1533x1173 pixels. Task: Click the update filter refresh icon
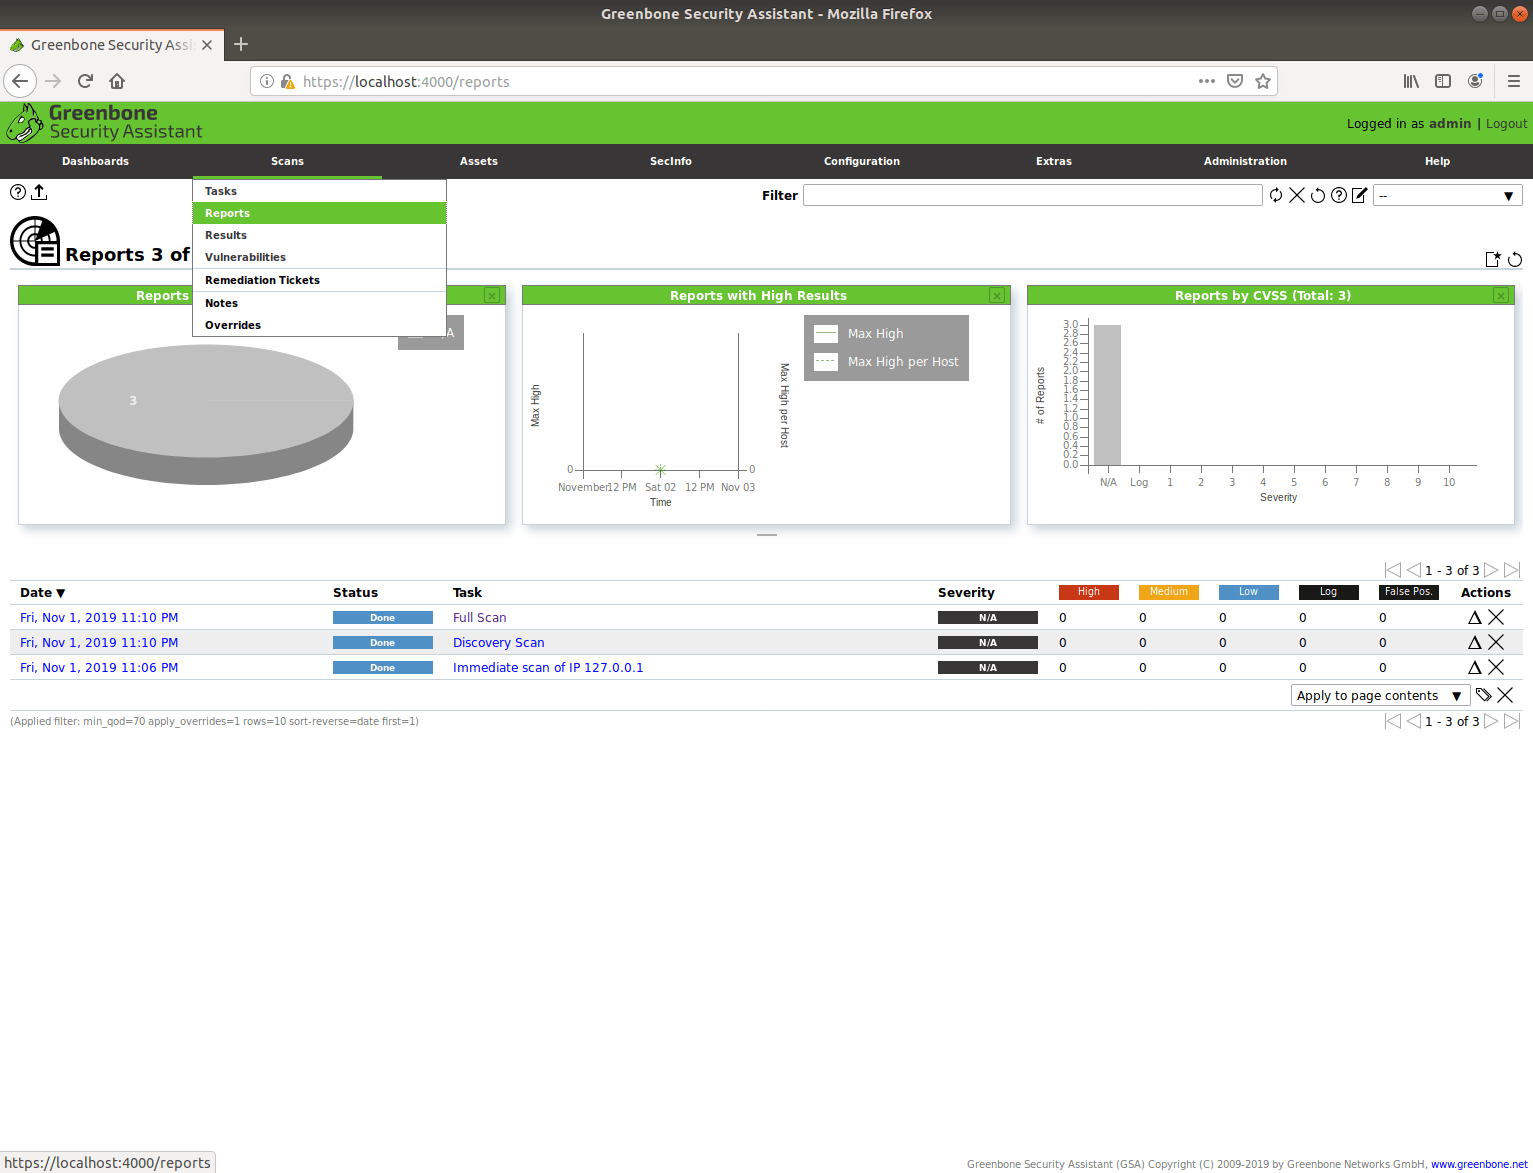[x=1276, y=195]
